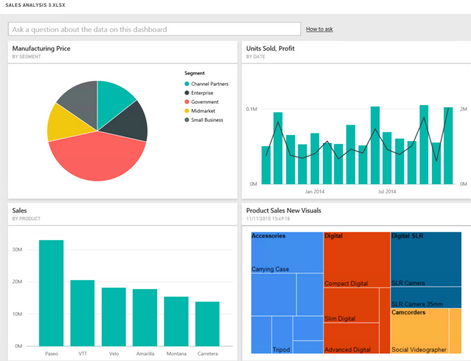Select the Compact Digital treemap block
The image size is (471, 361).
[357, 260]
